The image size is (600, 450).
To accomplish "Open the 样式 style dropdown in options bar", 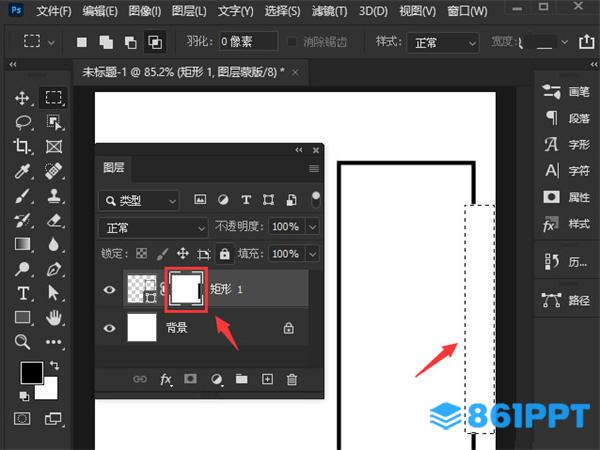I will click(443, 42).
